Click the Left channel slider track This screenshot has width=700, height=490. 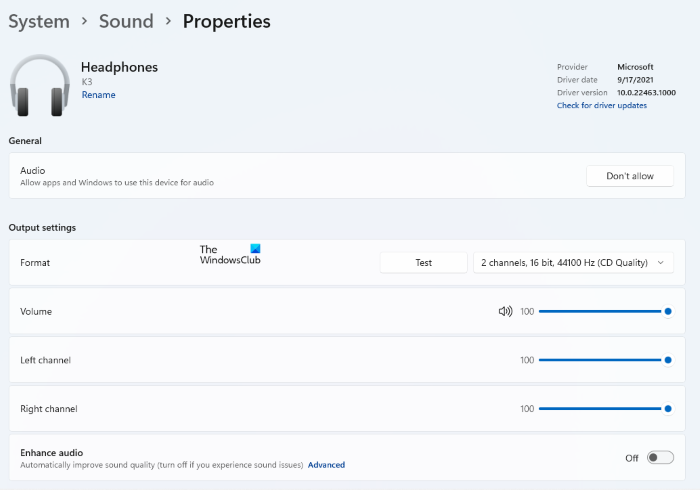(600, 360)
